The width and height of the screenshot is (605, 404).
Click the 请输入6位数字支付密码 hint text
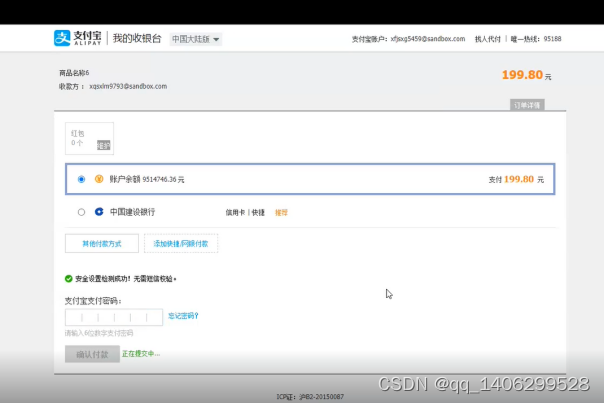pyautogui.click(x=99, y=333)
